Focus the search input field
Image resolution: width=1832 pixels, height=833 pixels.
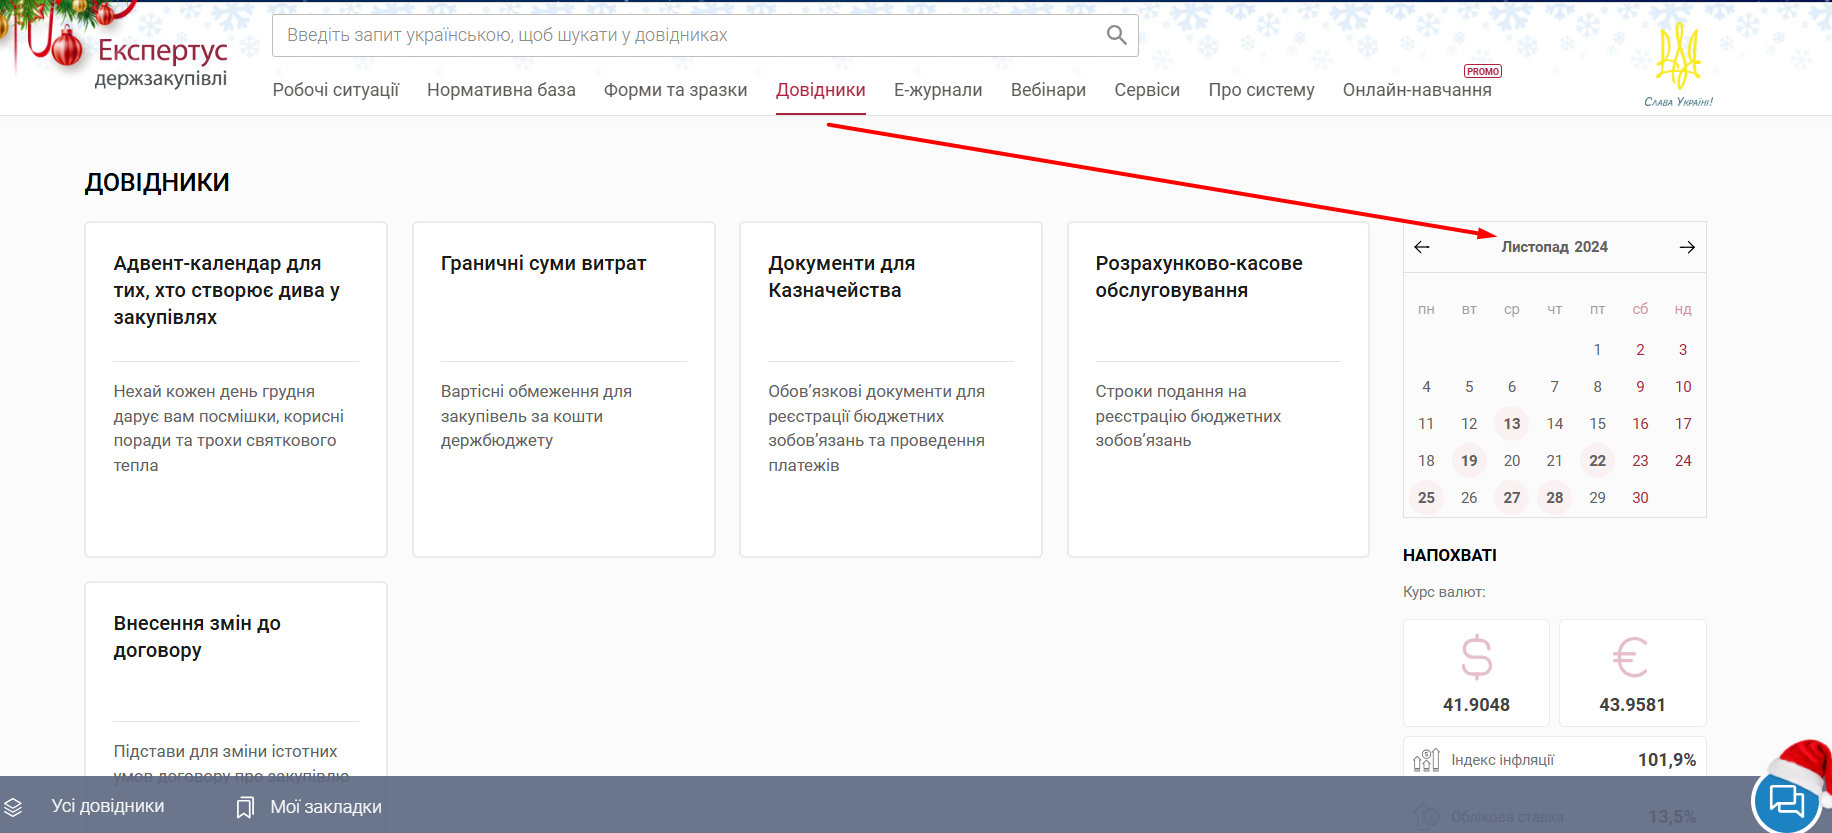click(690, 36)
